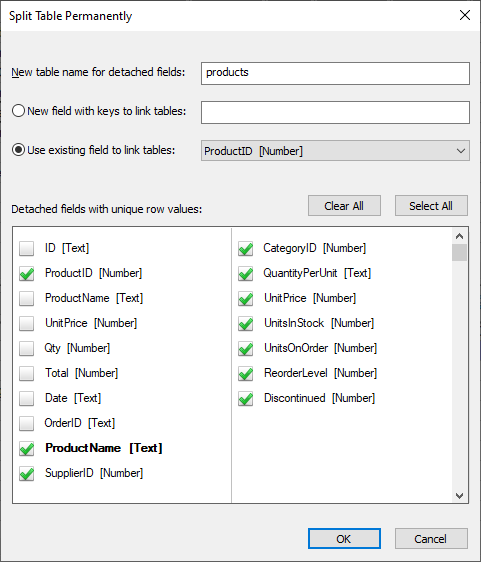Uncheck the SupplierID [Number] checkbox
The width and height of the screenshot is (481, 562).
[x=27, y=473]
